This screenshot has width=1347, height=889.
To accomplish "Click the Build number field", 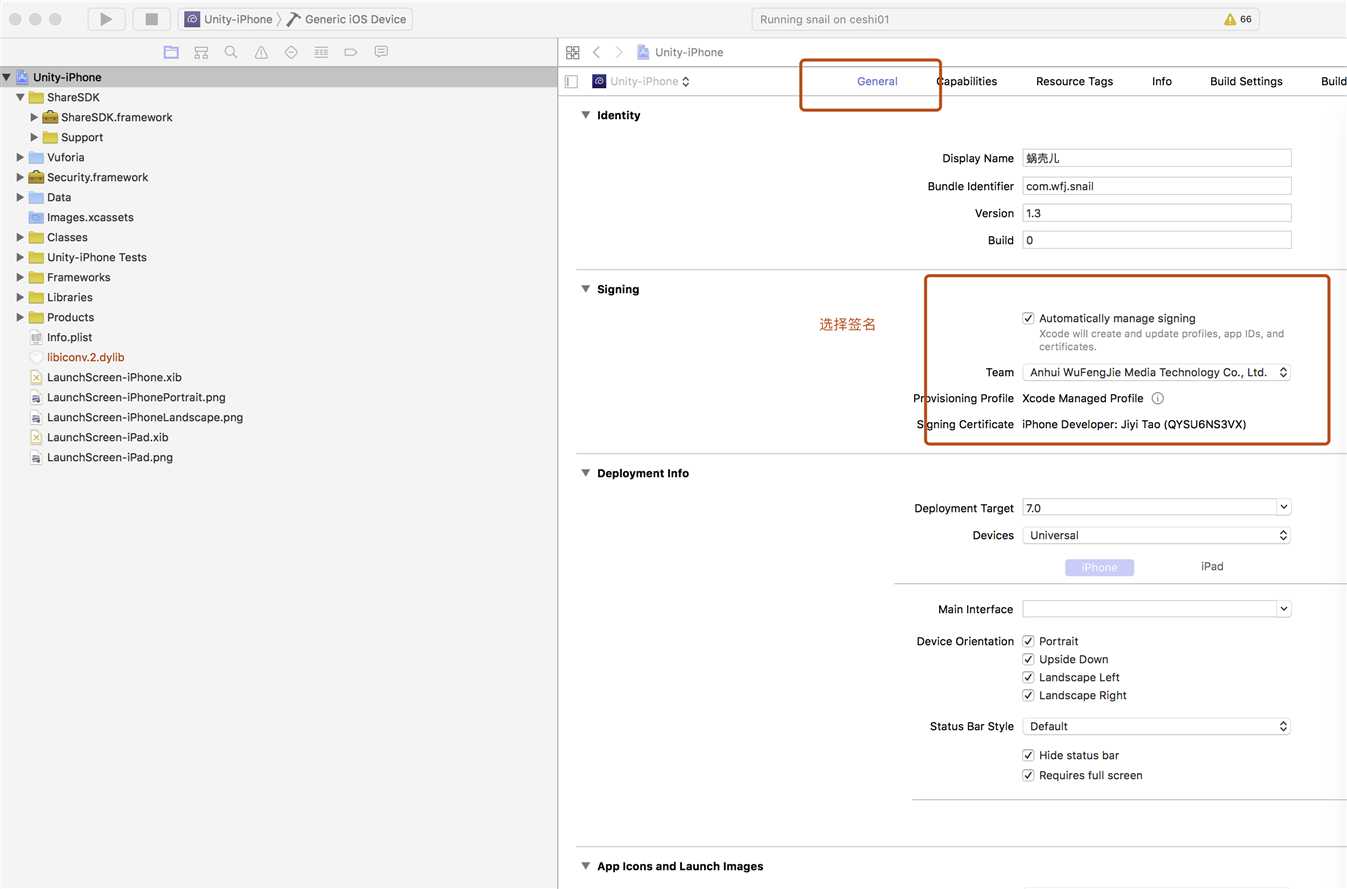I will pyautogui.click(x=1156, y=240).
